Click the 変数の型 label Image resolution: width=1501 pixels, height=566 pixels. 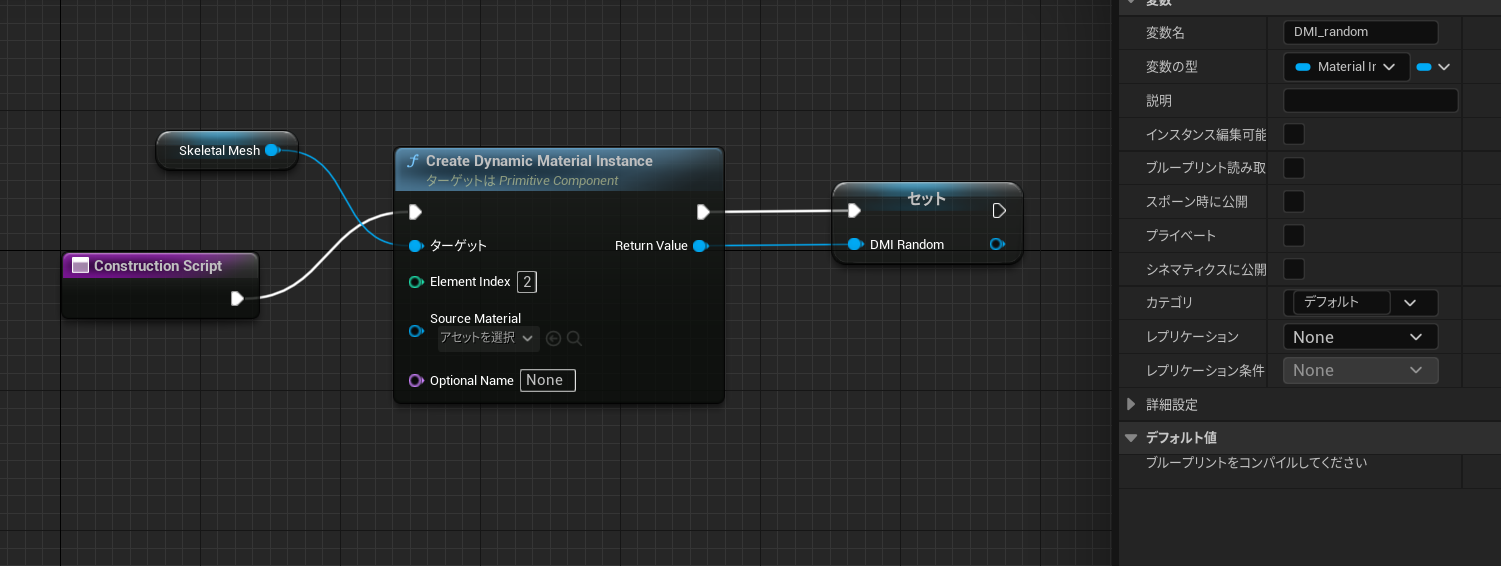pos(1172,67)
